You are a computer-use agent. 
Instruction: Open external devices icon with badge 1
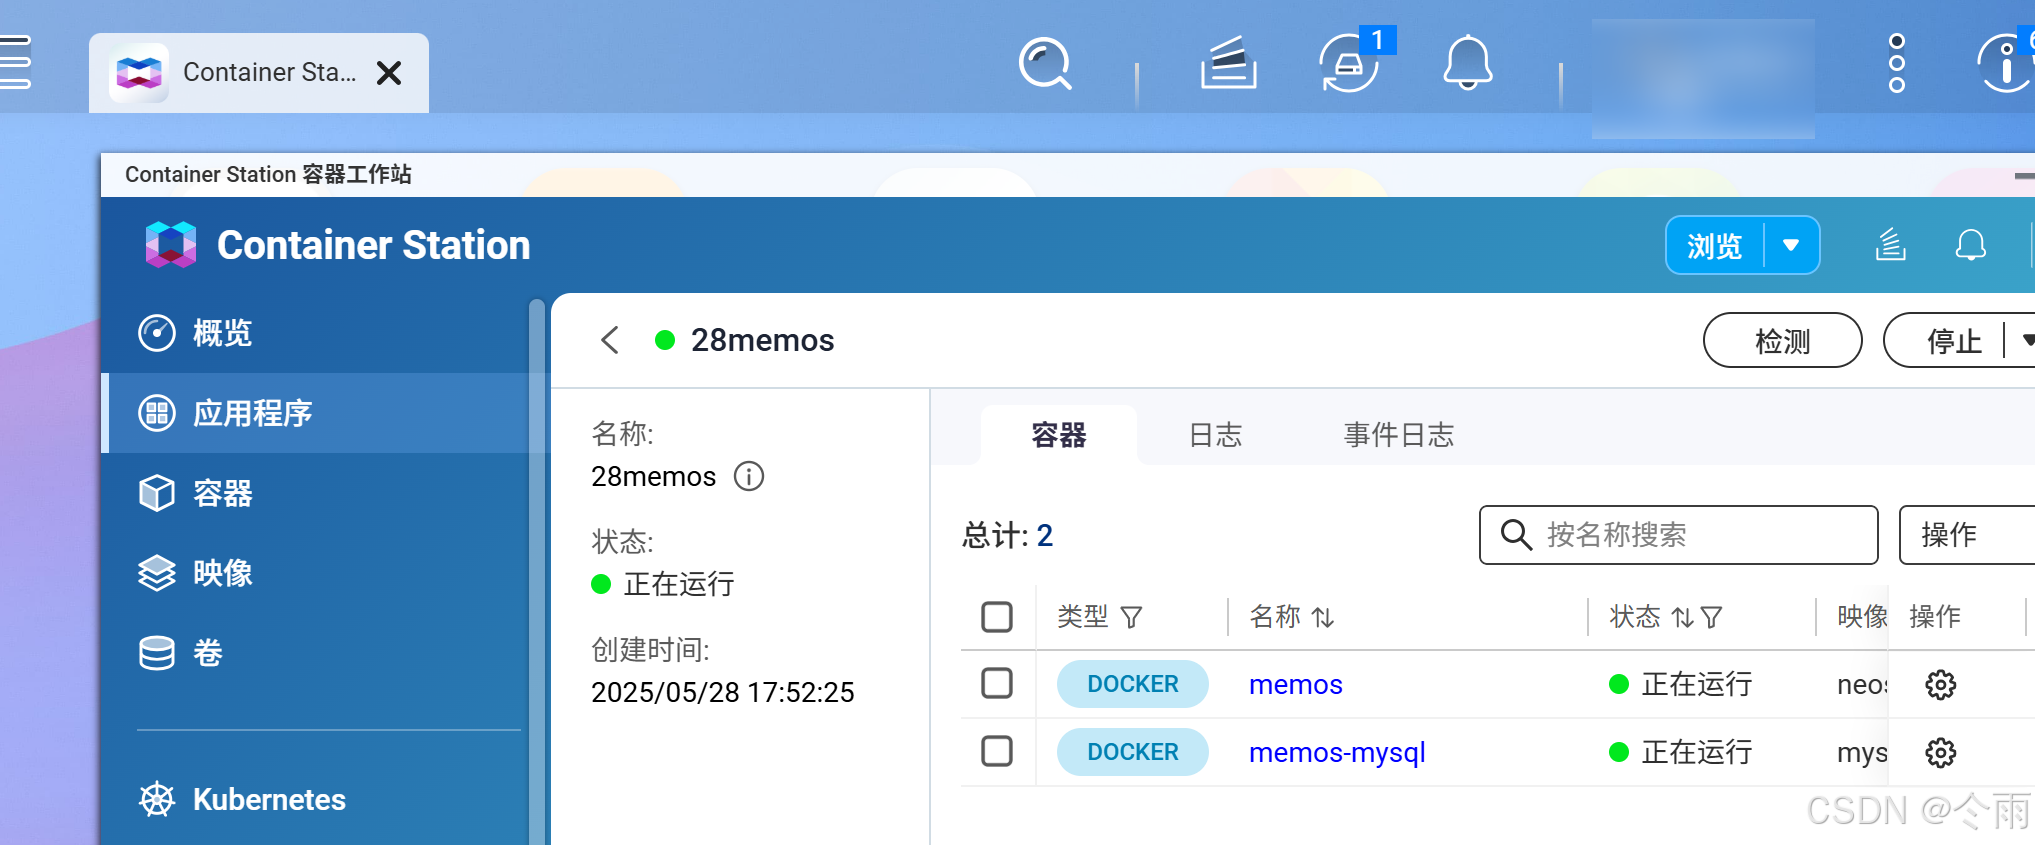(1351, 62)
